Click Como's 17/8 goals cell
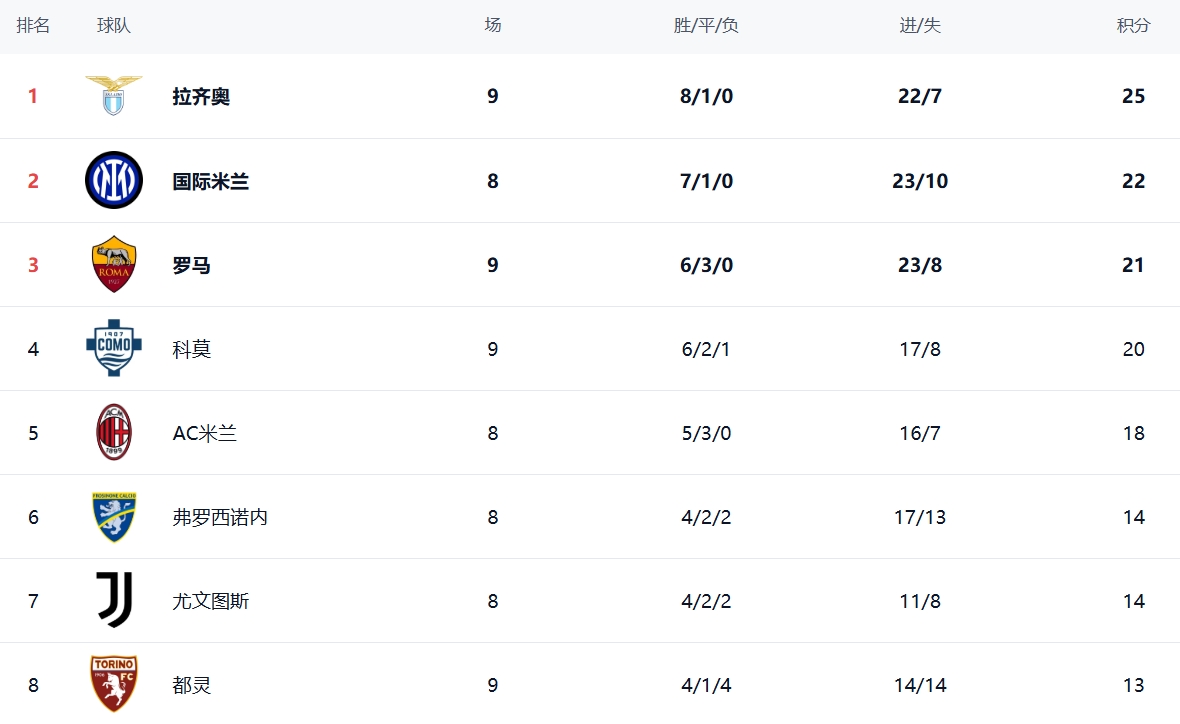The width and height of the screenshot is (1180, 724). click(920, 349)
